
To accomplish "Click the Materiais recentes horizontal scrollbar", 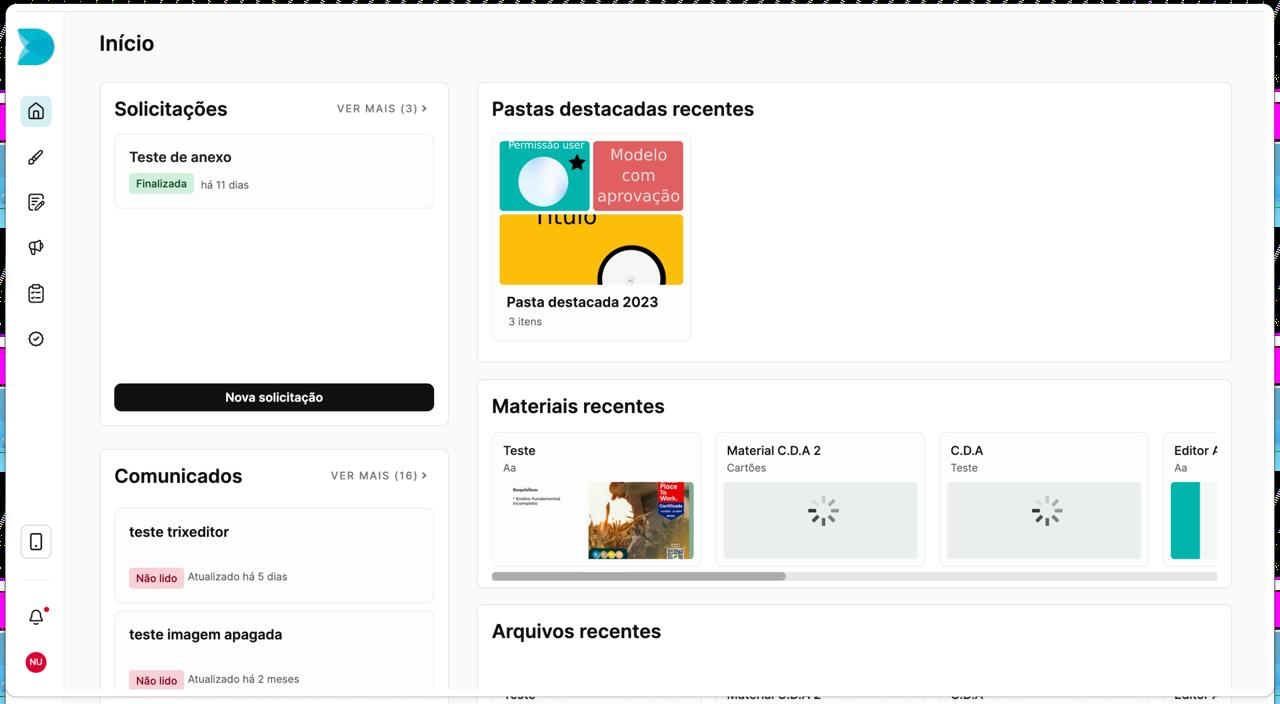I will tap(639, 576).
